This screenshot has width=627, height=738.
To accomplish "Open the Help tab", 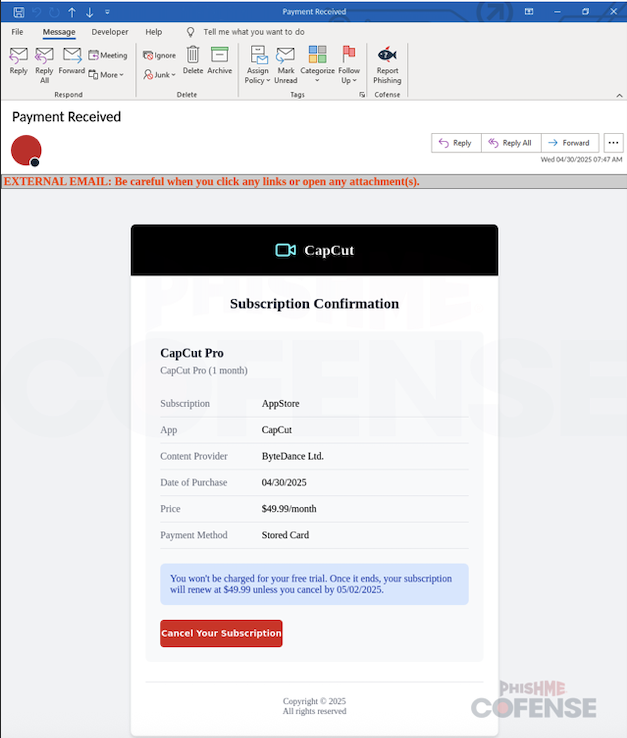I will pyautogui.click(x=153, y=32).
